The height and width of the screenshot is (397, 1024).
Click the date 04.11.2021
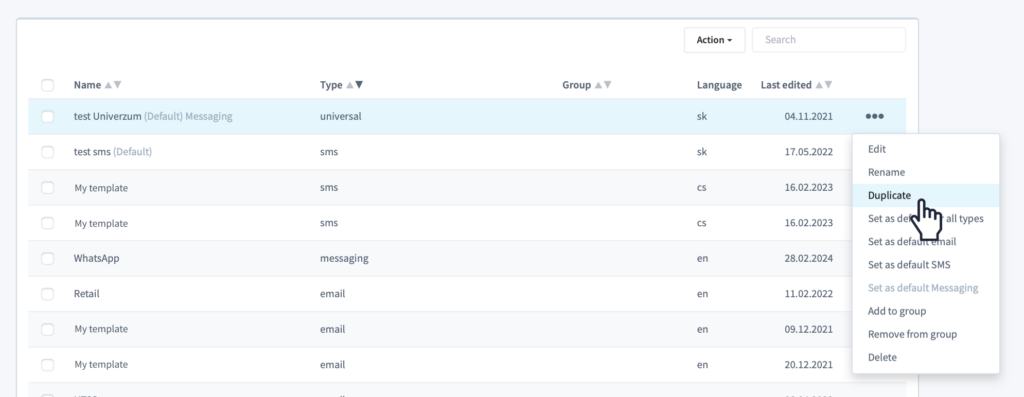tap(808, 117)
